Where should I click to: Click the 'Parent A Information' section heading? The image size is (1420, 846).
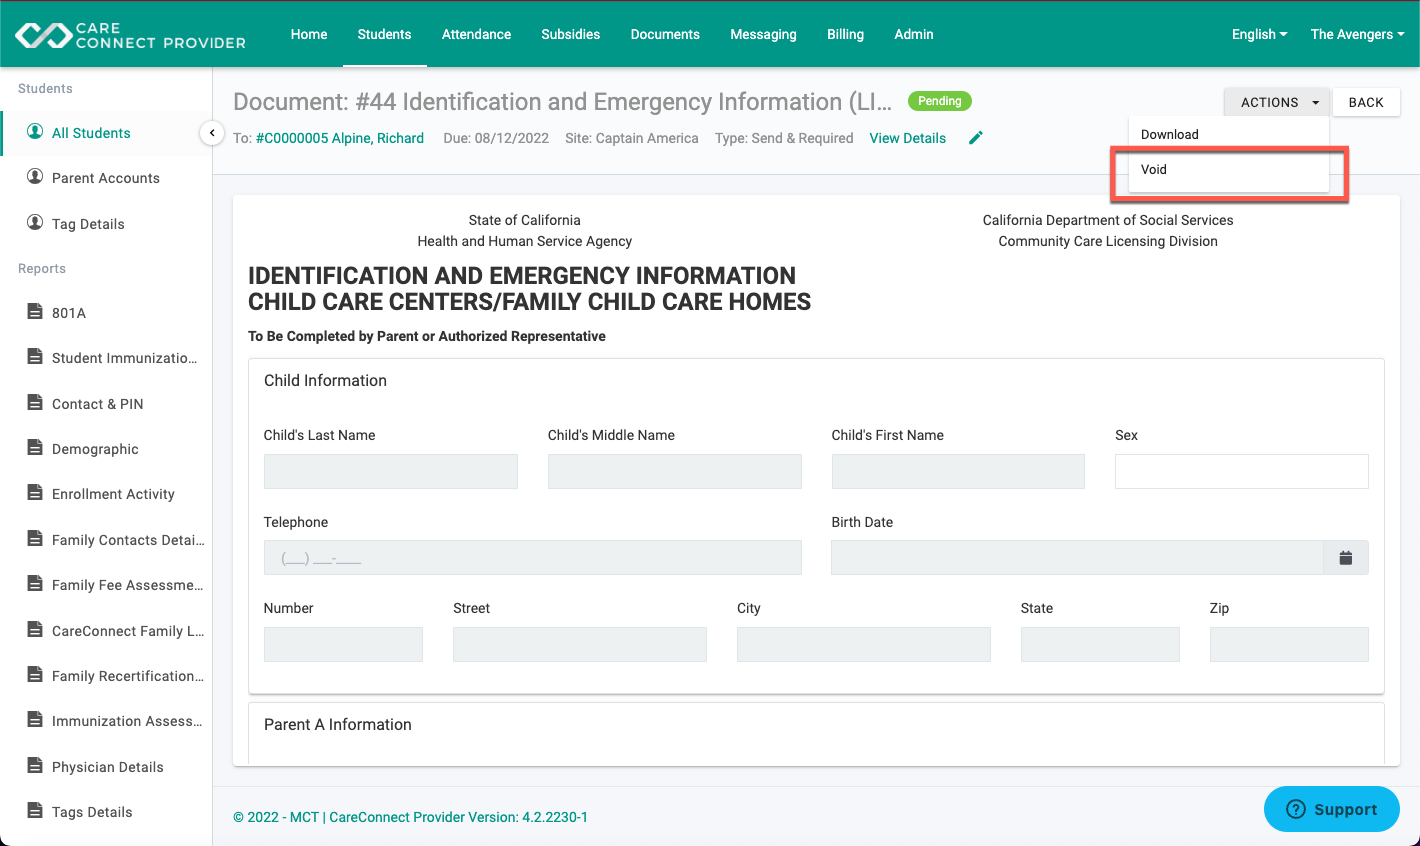pos(338,724)
